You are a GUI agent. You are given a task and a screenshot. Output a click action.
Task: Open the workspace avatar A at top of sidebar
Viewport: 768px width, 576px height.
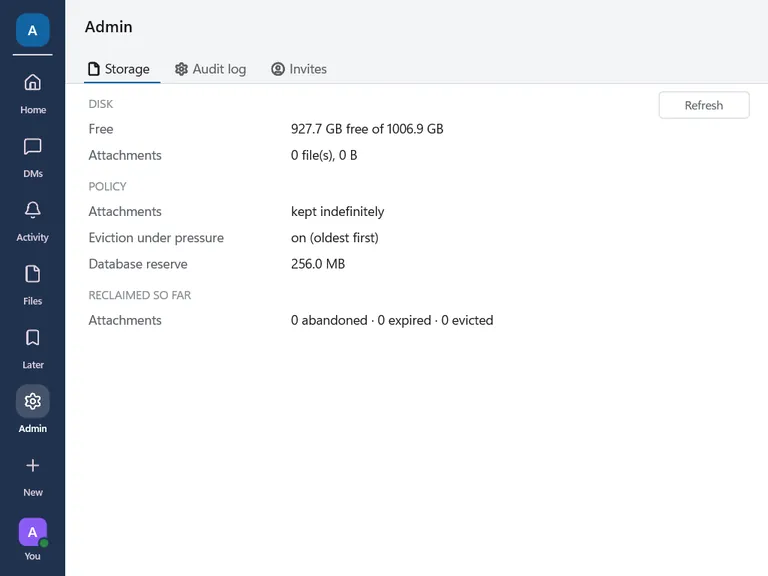click(32, 30)
